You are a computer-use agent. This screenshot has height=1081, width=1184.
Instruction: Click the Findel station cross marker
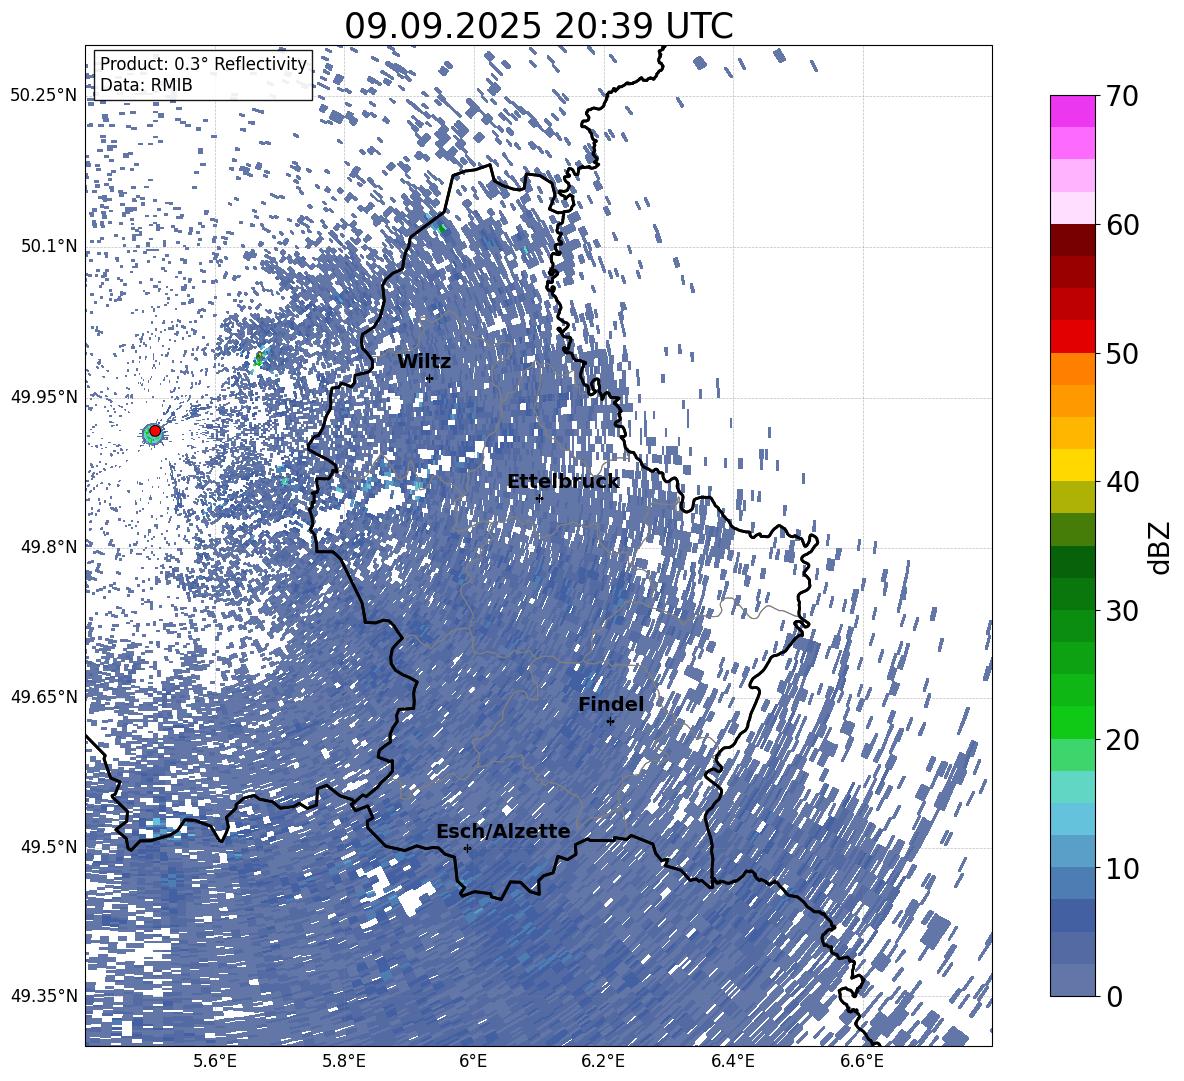610,721
